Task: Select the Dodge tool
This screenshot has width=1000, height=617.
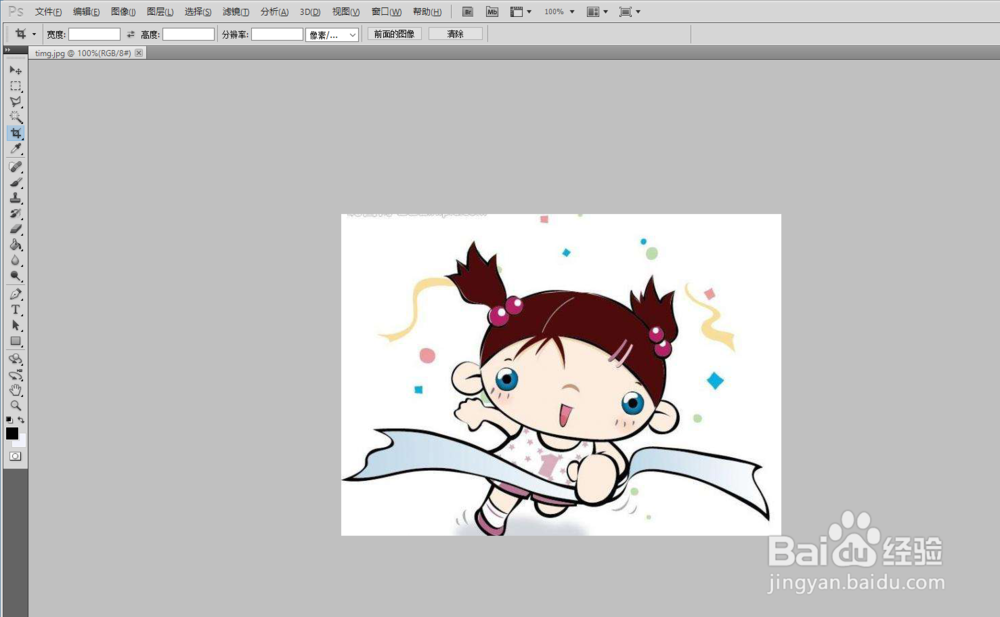Action: (x=15, y=276)
